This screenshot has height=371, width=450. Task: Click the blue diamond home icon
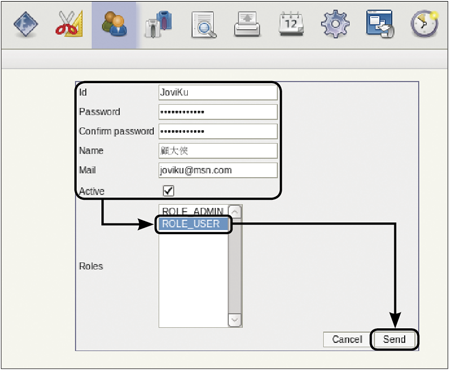click(x=26, y=24)
